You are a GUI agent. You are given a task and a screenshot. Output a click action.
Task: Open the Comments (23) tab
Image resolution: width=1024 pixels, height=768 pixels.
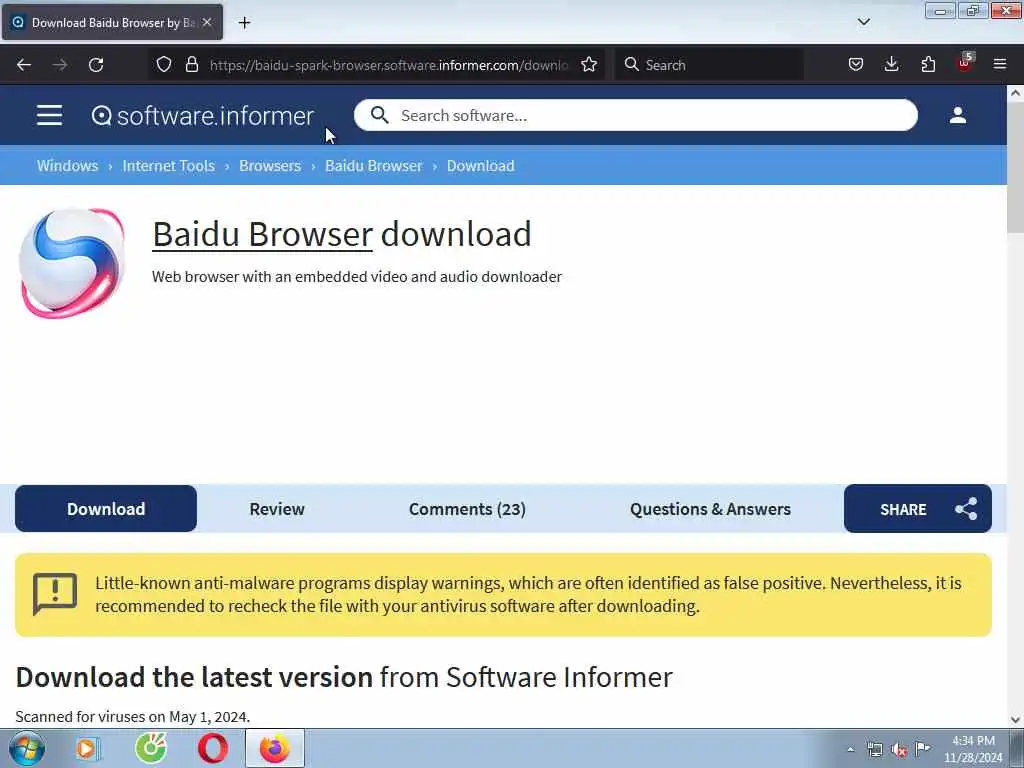tap(467, 509)
